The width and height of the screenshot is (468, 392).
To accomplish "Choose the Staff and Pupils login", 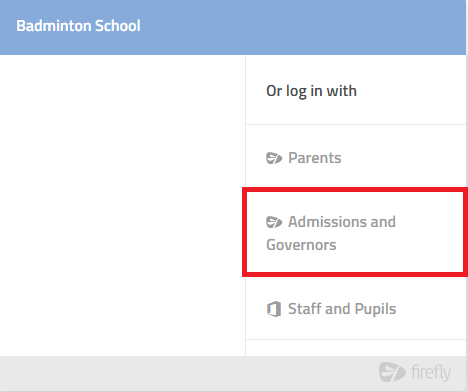I will (x=356, y=309).
